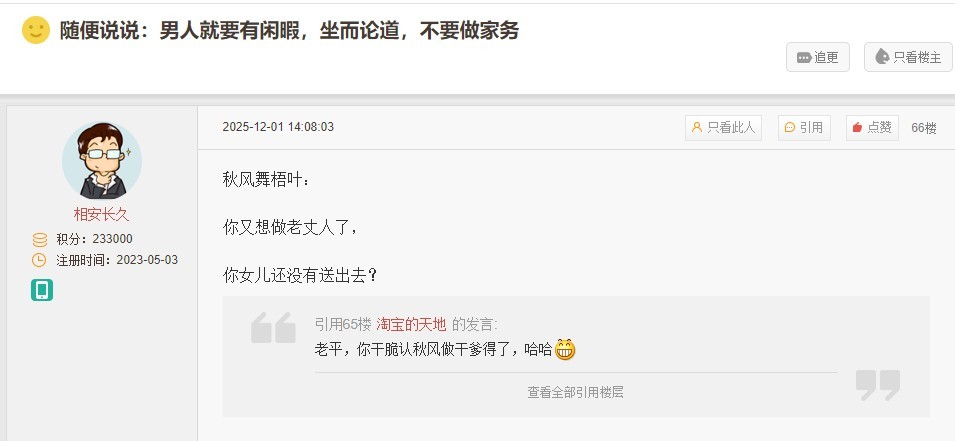
Task: Toggle 只看楼主 to show only the original poster
Action: pos(907,57)
